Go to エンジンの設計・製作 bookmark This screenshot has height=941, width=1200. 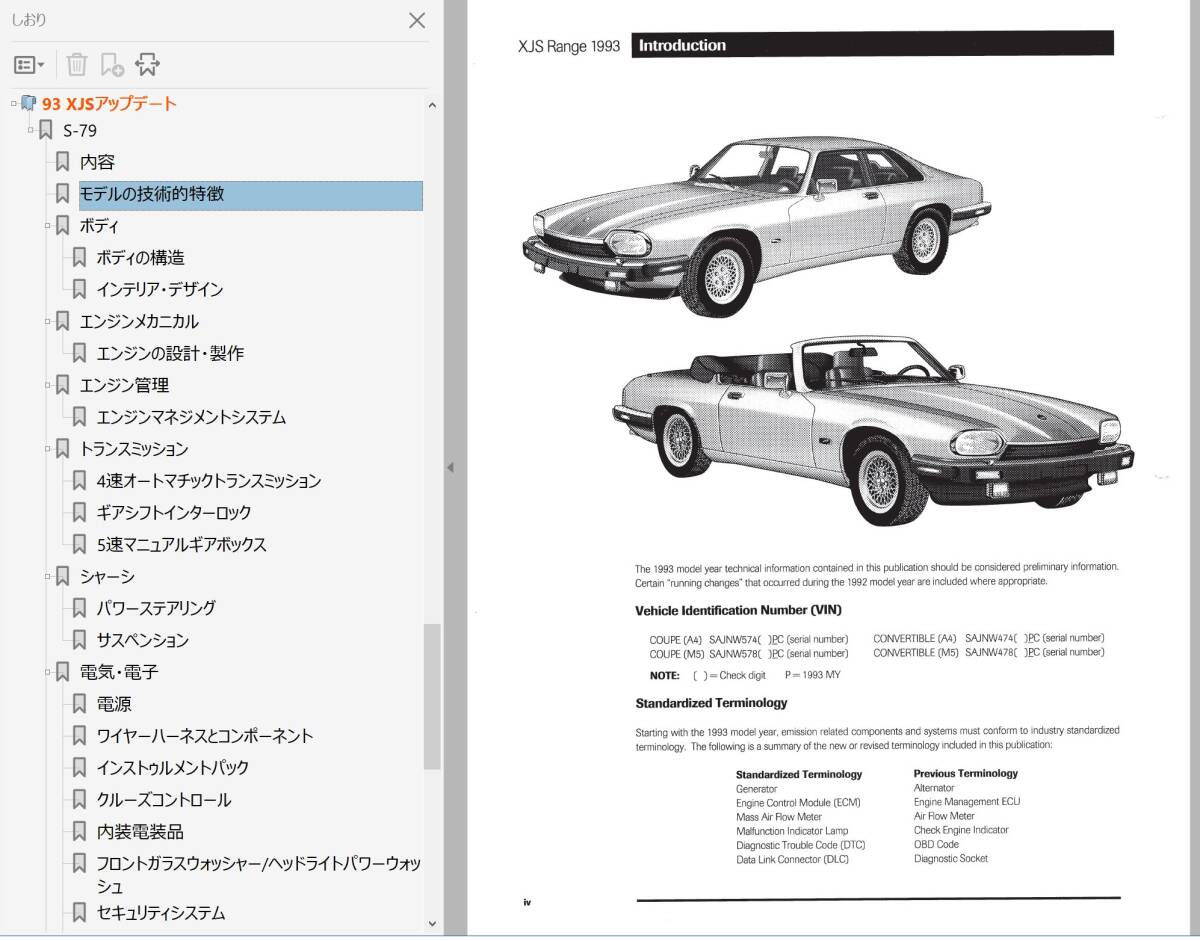tap(170, 353)
